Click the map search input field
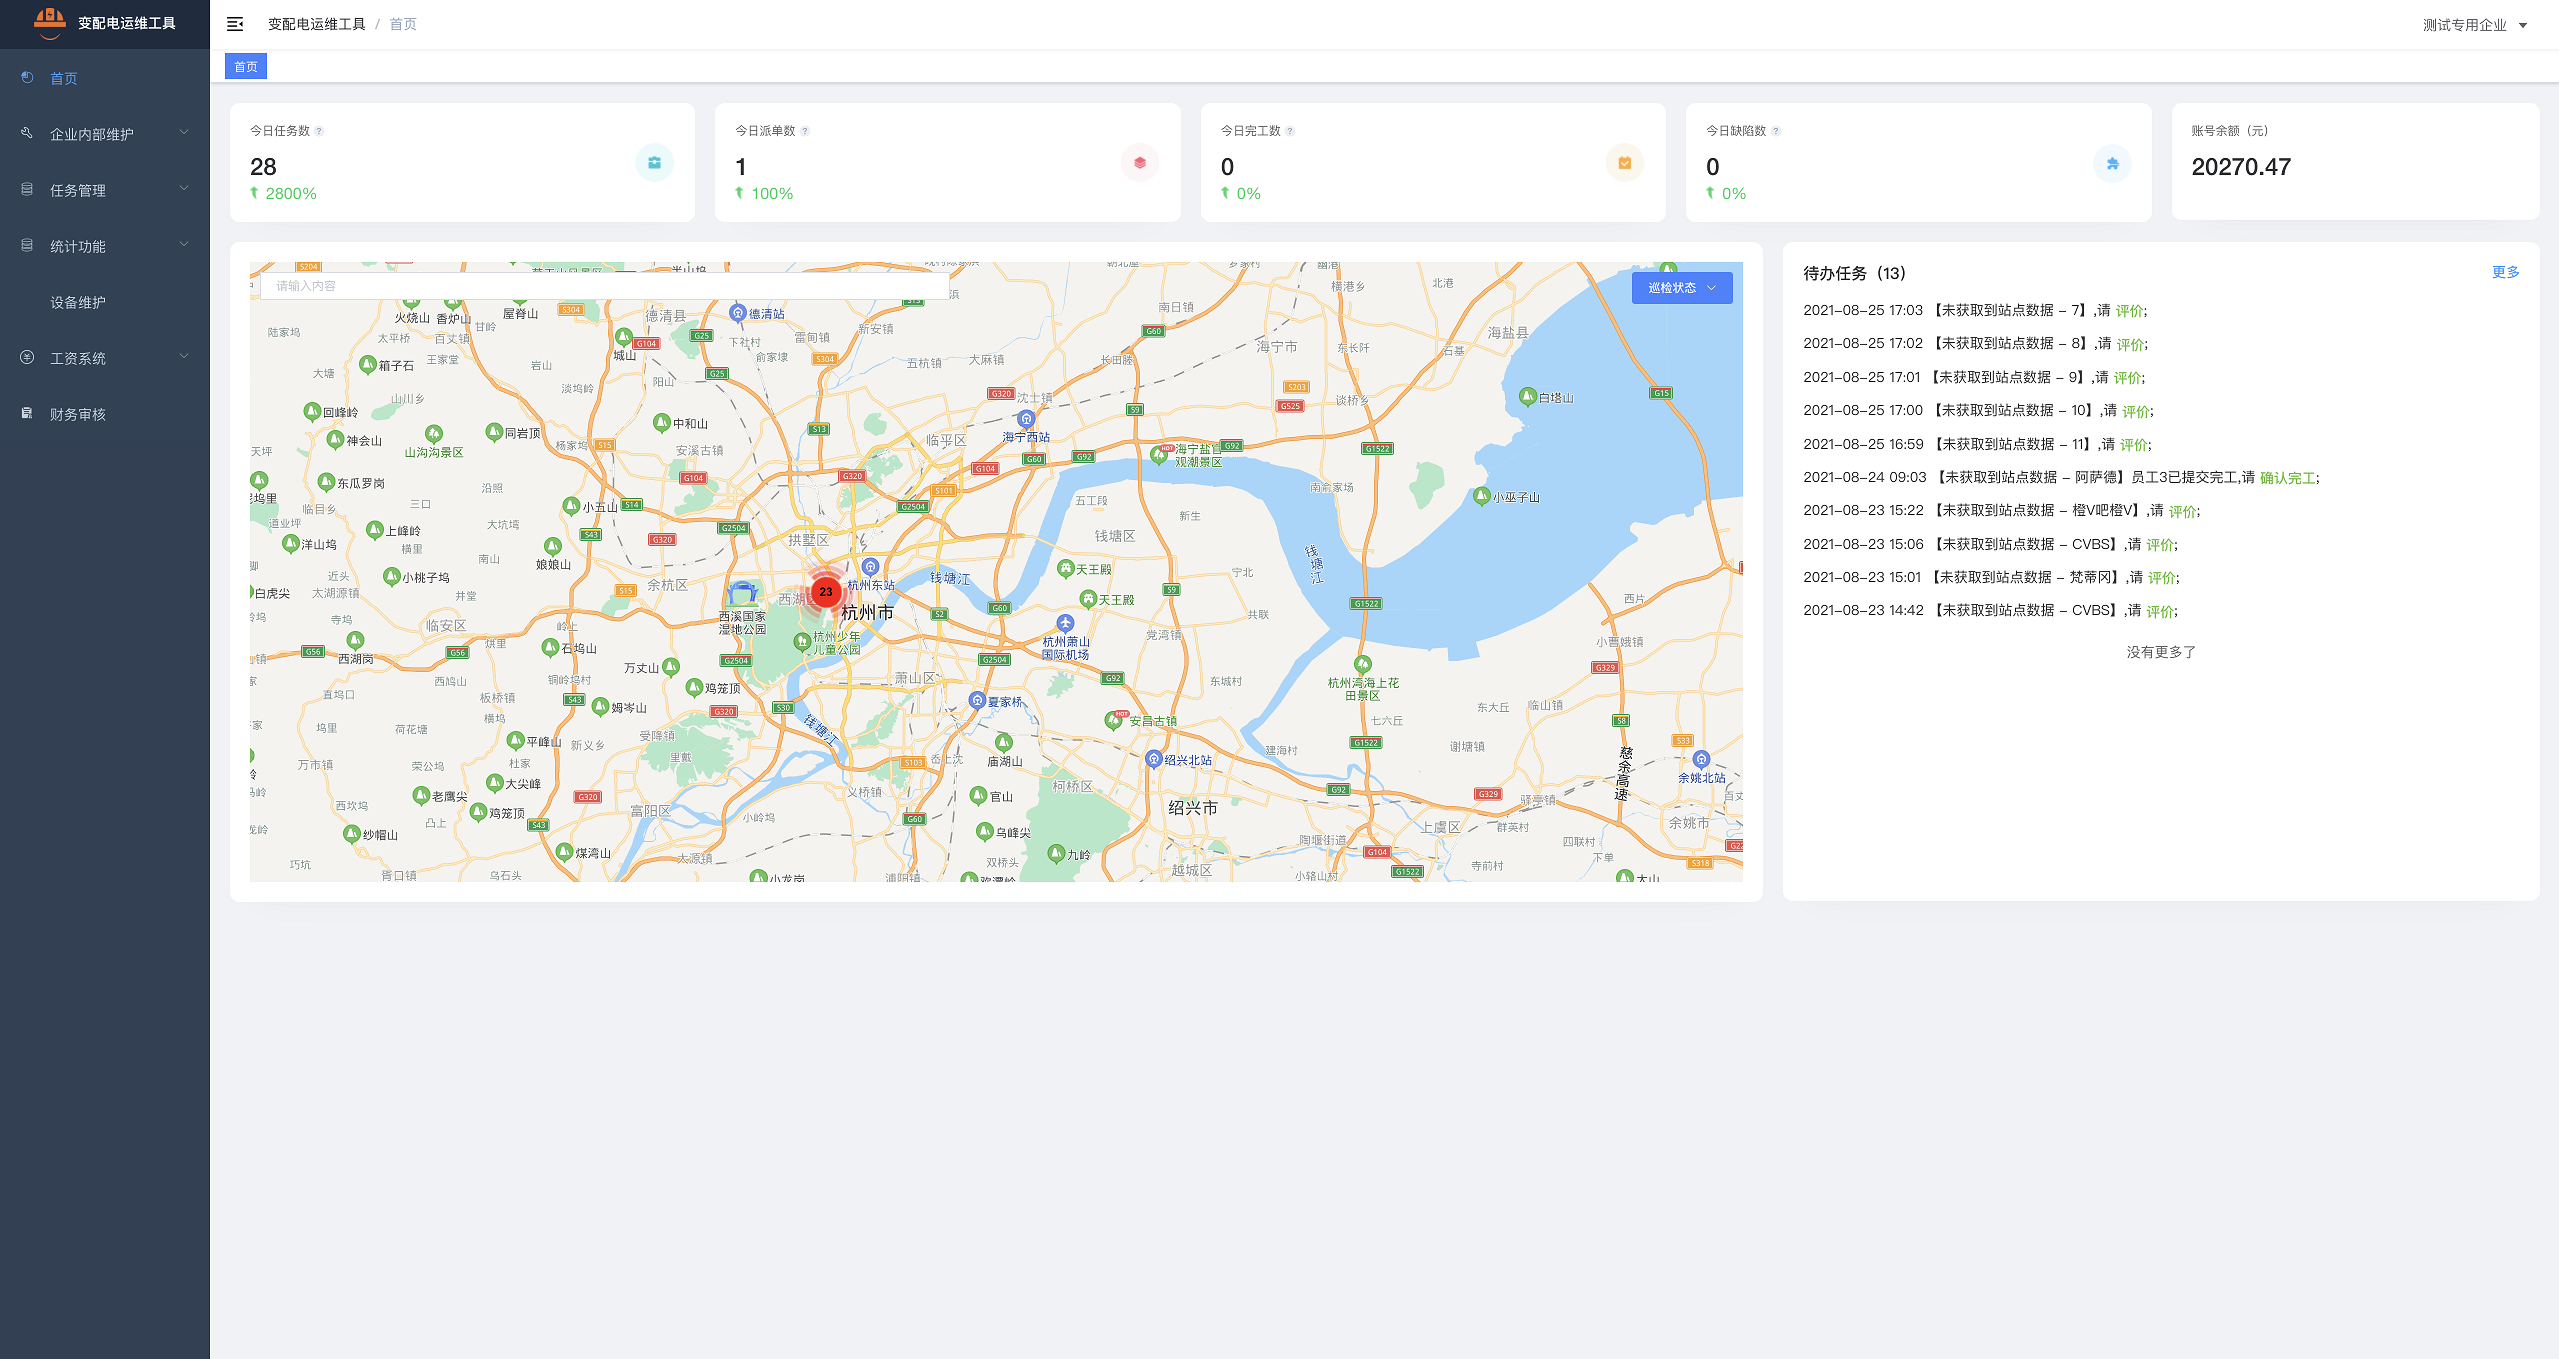The image size is (2559, 1359). (x=600, y=286)
